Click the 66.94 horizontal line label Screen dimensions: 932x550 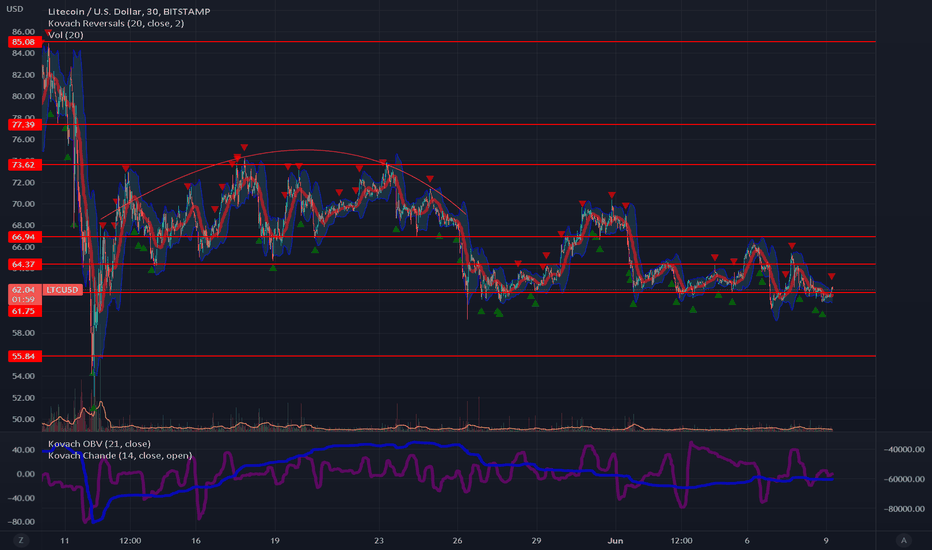(24, 237)
